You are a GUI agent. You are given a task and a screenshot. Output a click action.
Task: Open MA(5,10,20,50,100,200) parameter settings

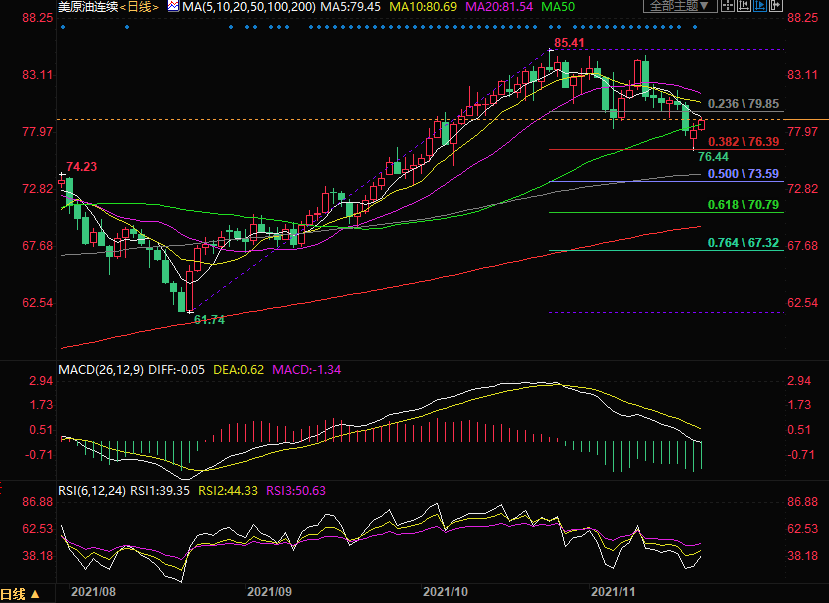[250, 7]
